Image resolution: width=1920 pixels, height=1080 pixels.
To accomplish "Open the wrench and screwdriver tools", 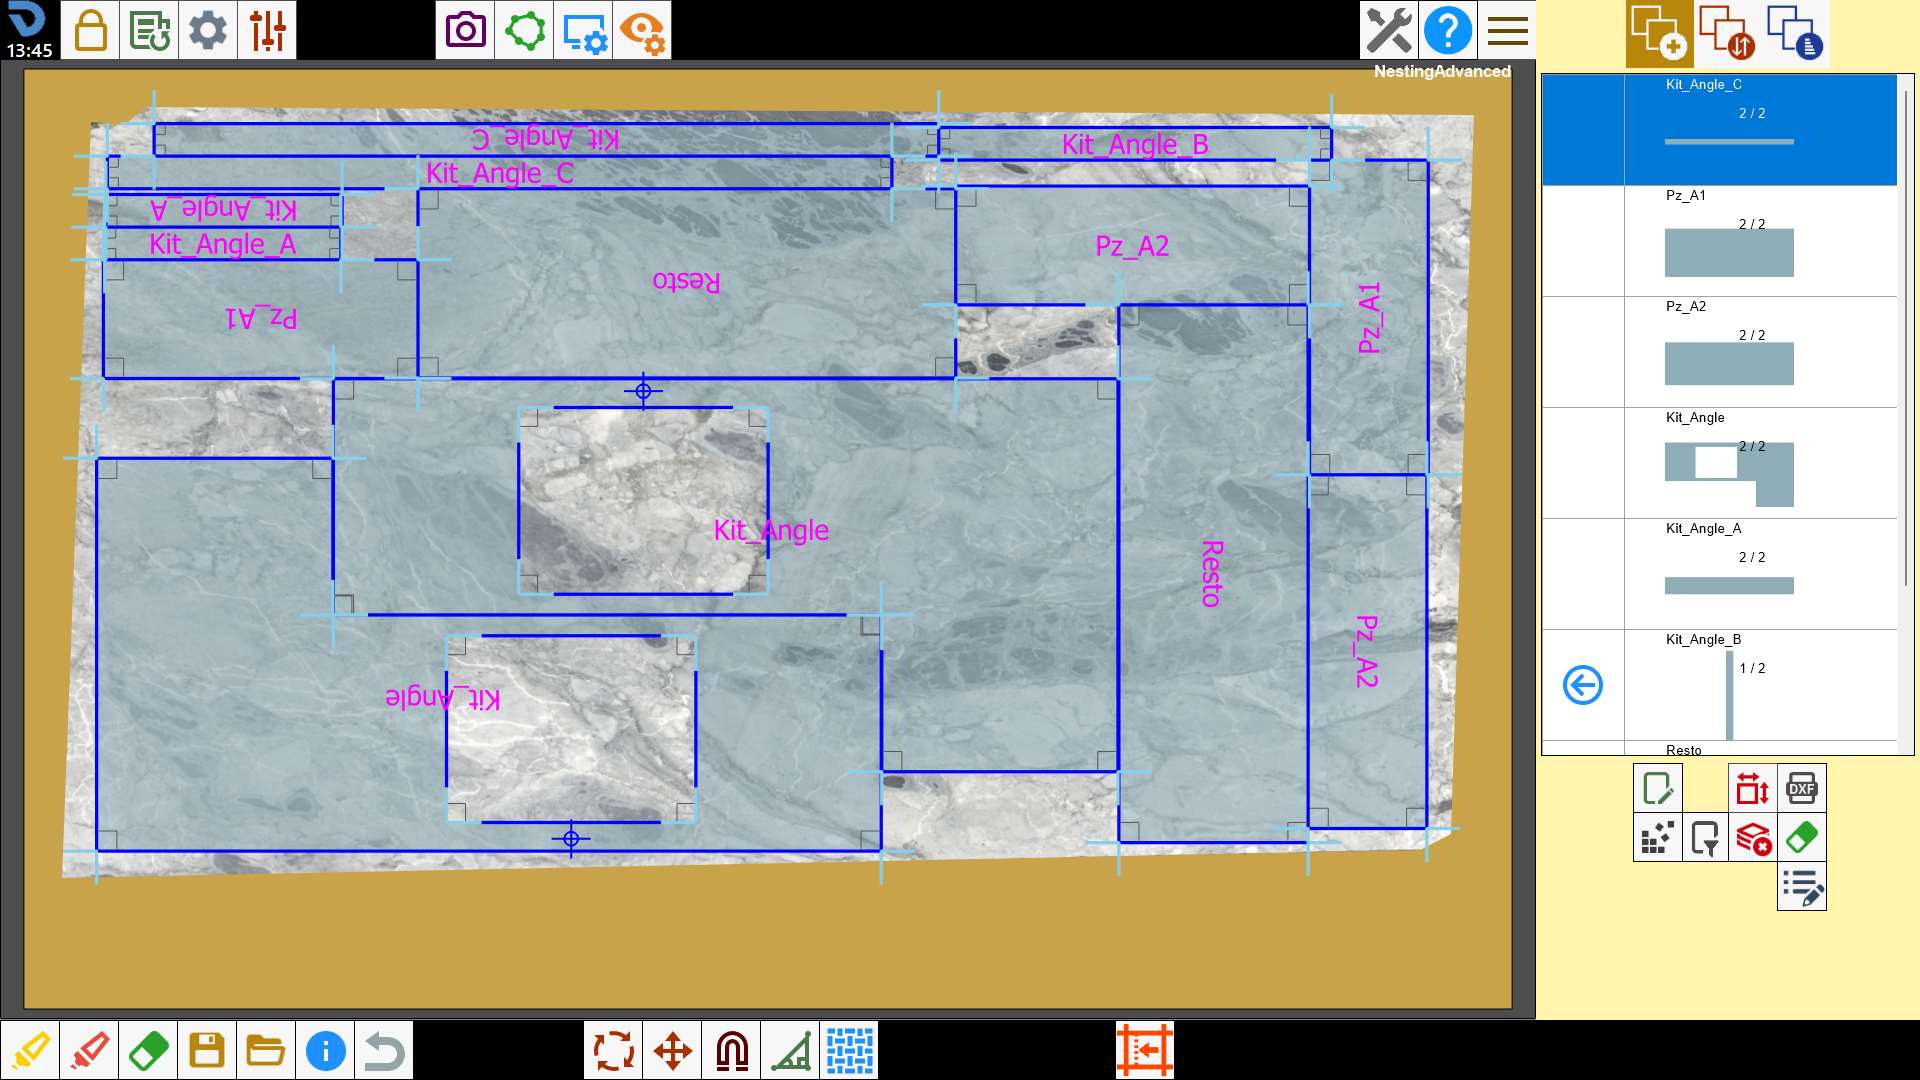I will point(1389,30).
